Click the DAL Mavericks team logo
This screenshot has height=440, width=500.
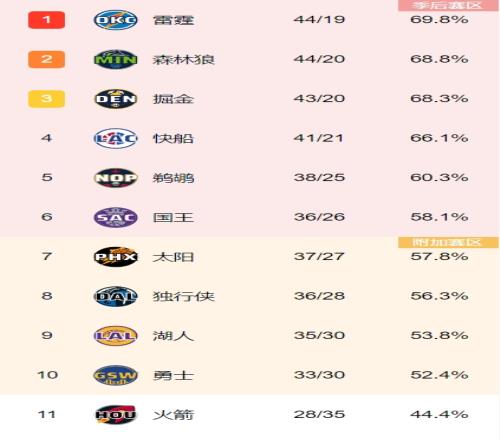tap(115, 296)
